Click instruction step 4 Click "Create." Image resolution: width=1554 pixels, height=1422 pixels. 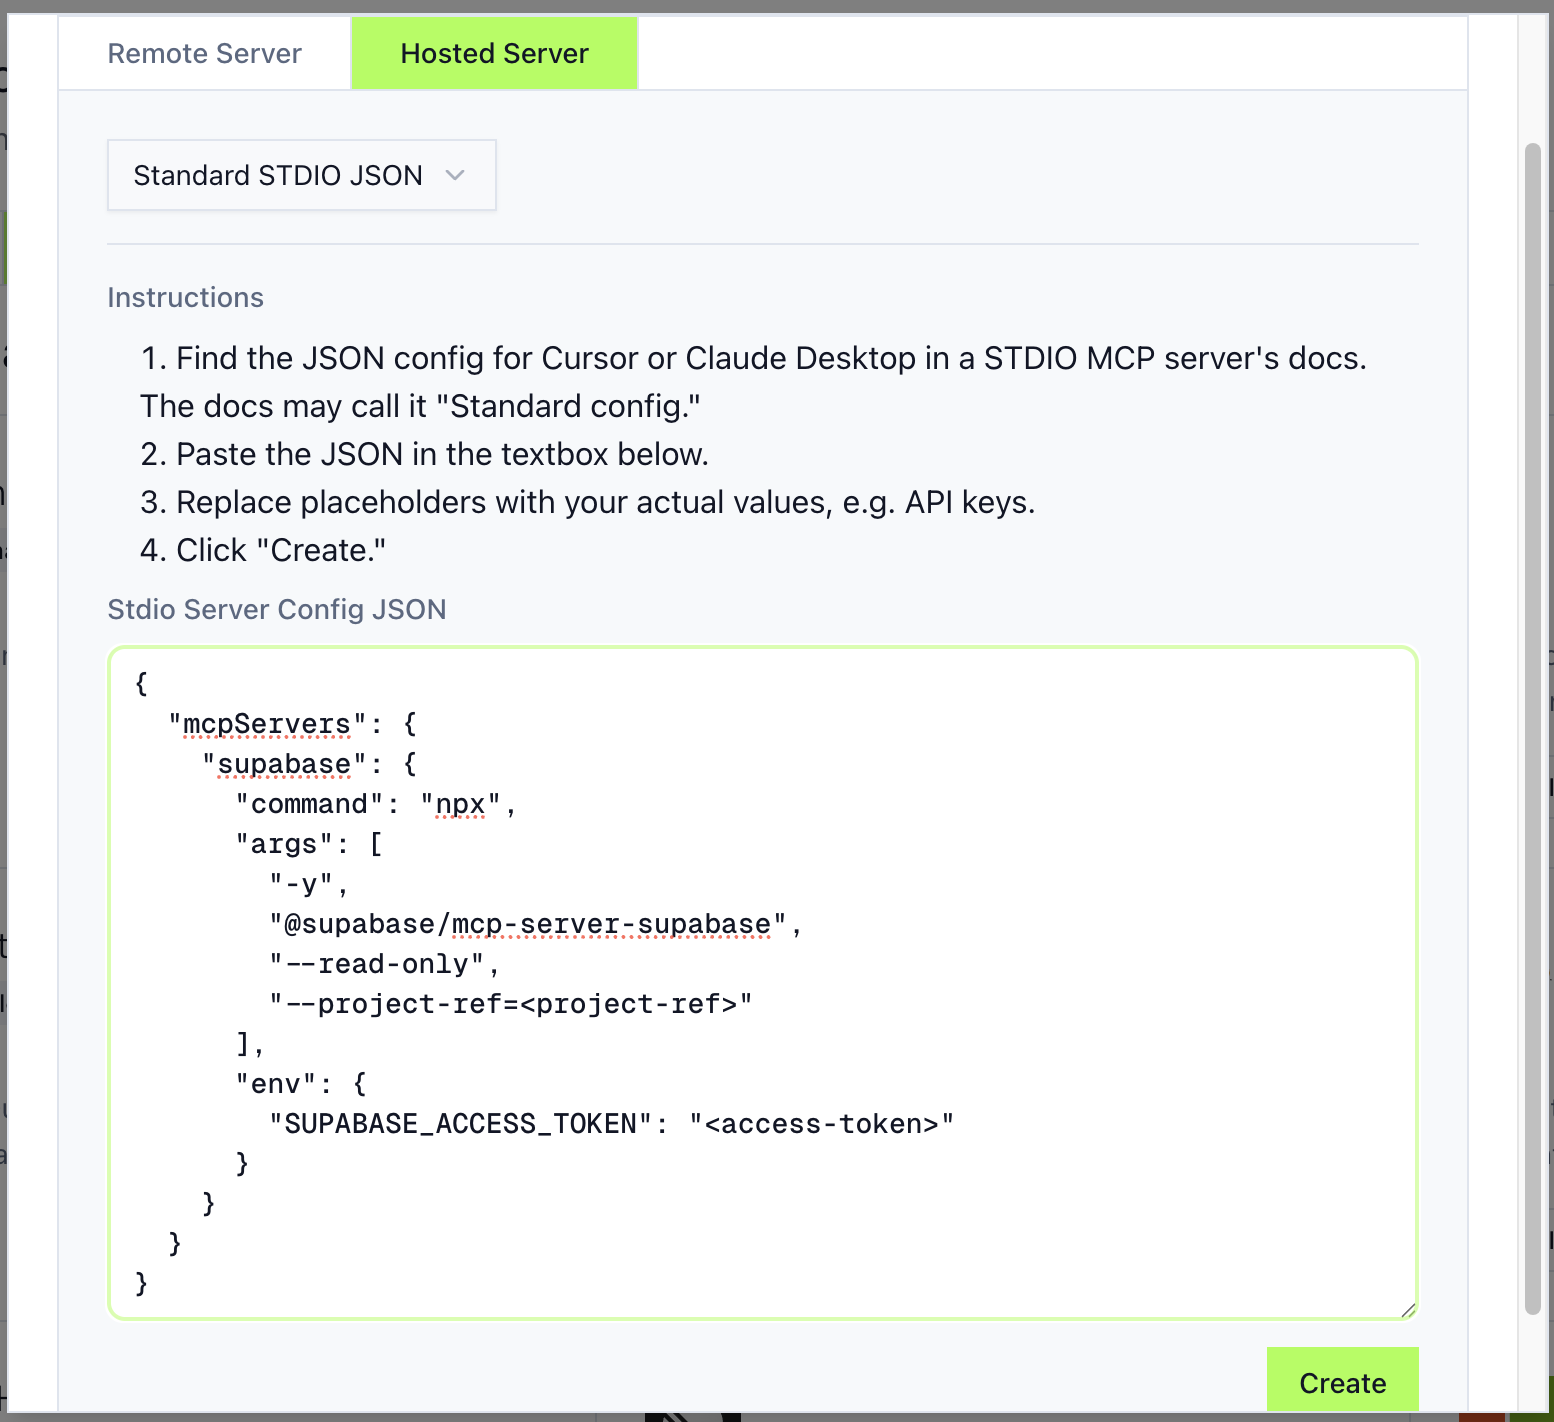pyautogui.click(x=263, y=550)
